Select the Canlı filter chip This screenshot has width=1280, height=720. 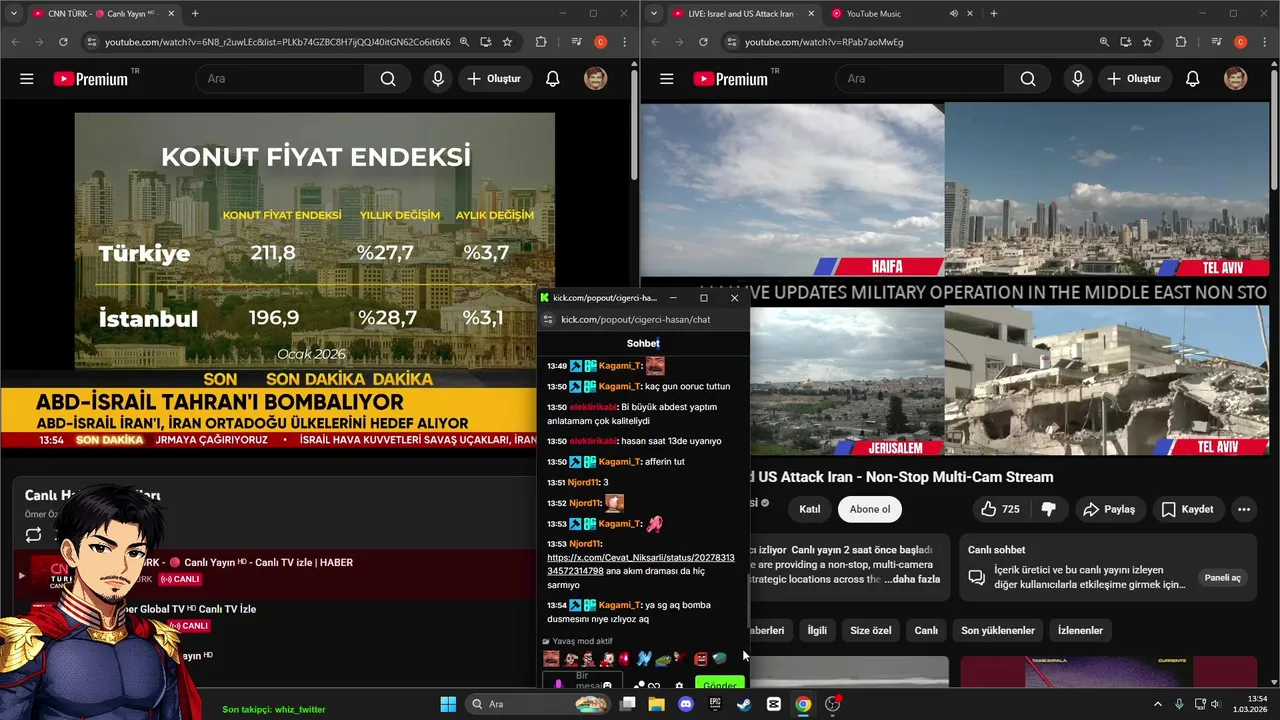[x=926, y=631]
